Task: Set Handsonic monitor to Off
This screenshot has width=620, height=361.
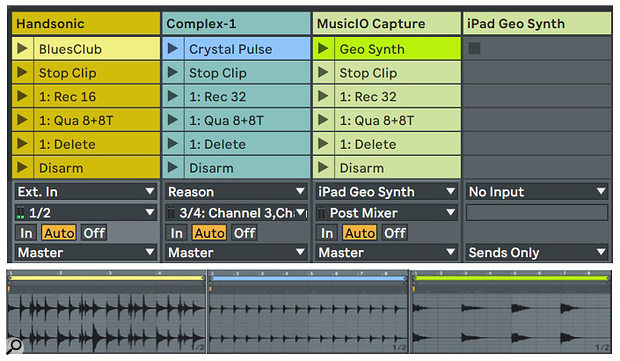Action: (94, 233)
